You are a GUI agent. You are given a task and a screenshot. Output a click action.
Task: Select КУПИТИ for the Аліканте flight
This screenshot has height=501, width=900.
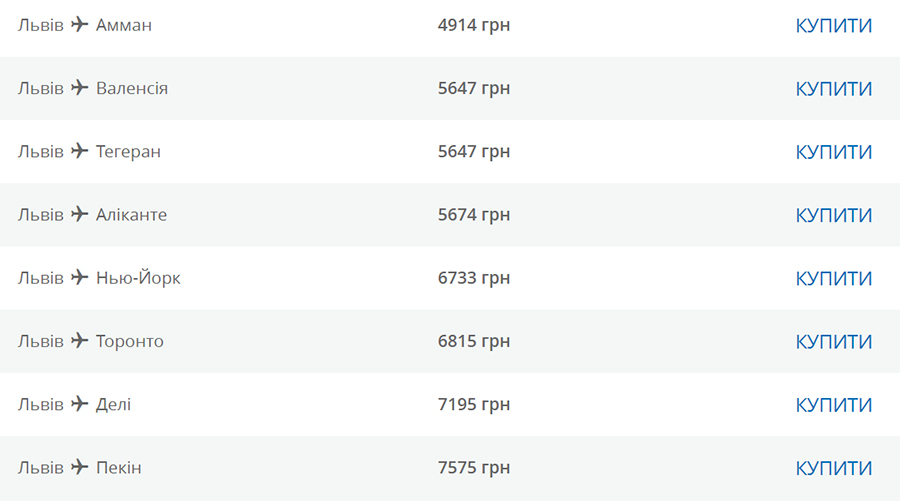pos(833,215)
